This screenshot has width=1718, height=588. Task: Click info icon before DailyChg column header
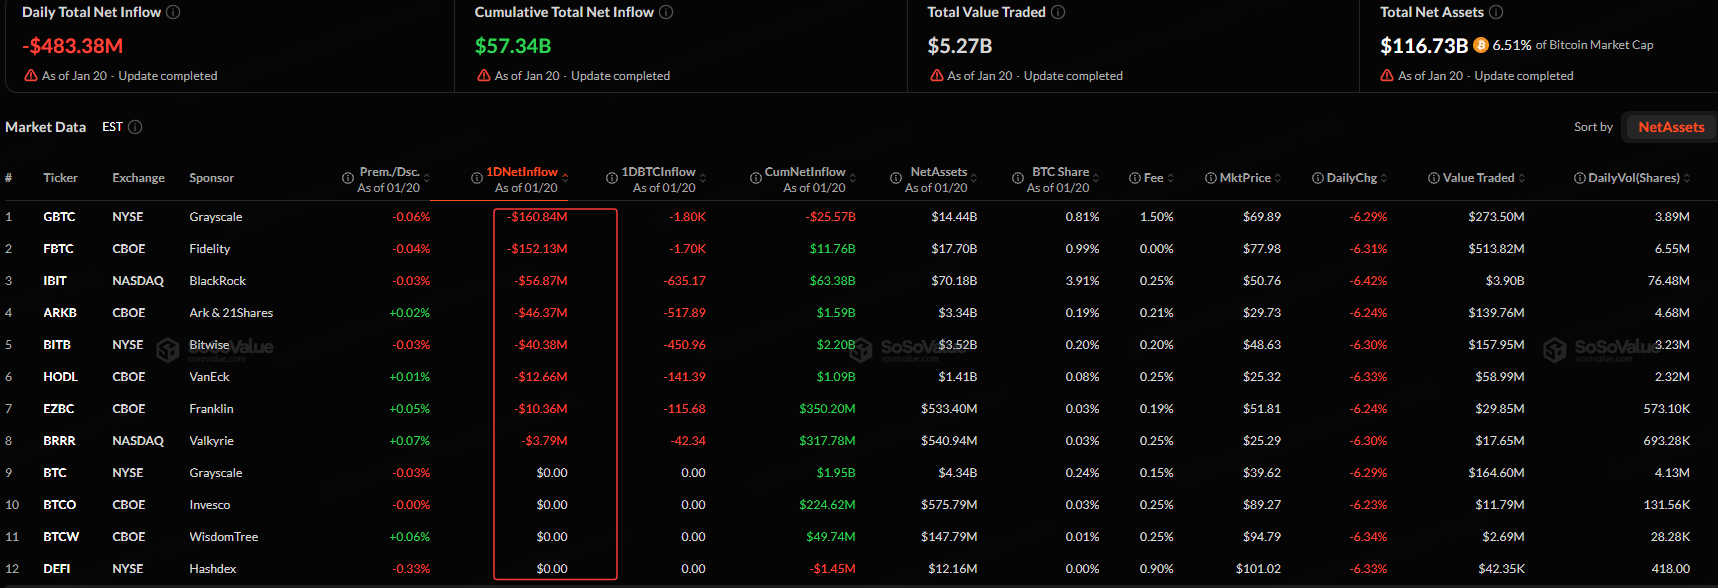tap(1318, 178)
